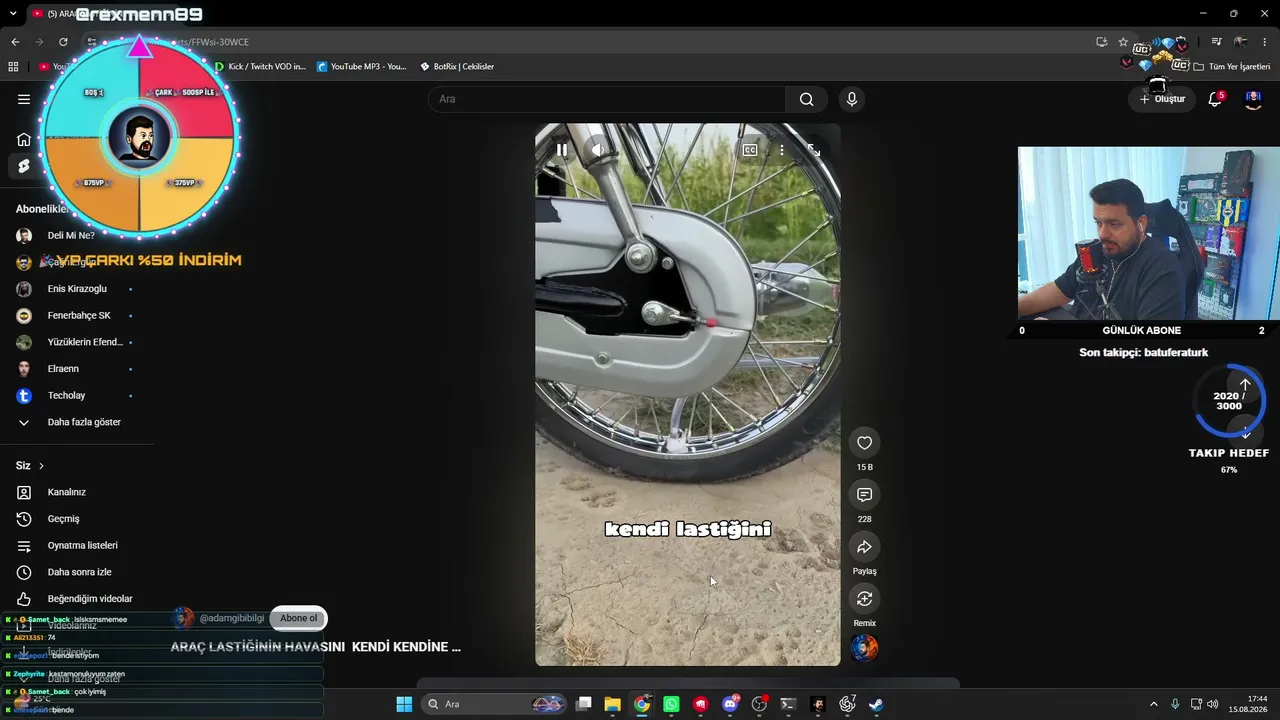Open Chrome three-dot menu

click(x=1265, y=42)
